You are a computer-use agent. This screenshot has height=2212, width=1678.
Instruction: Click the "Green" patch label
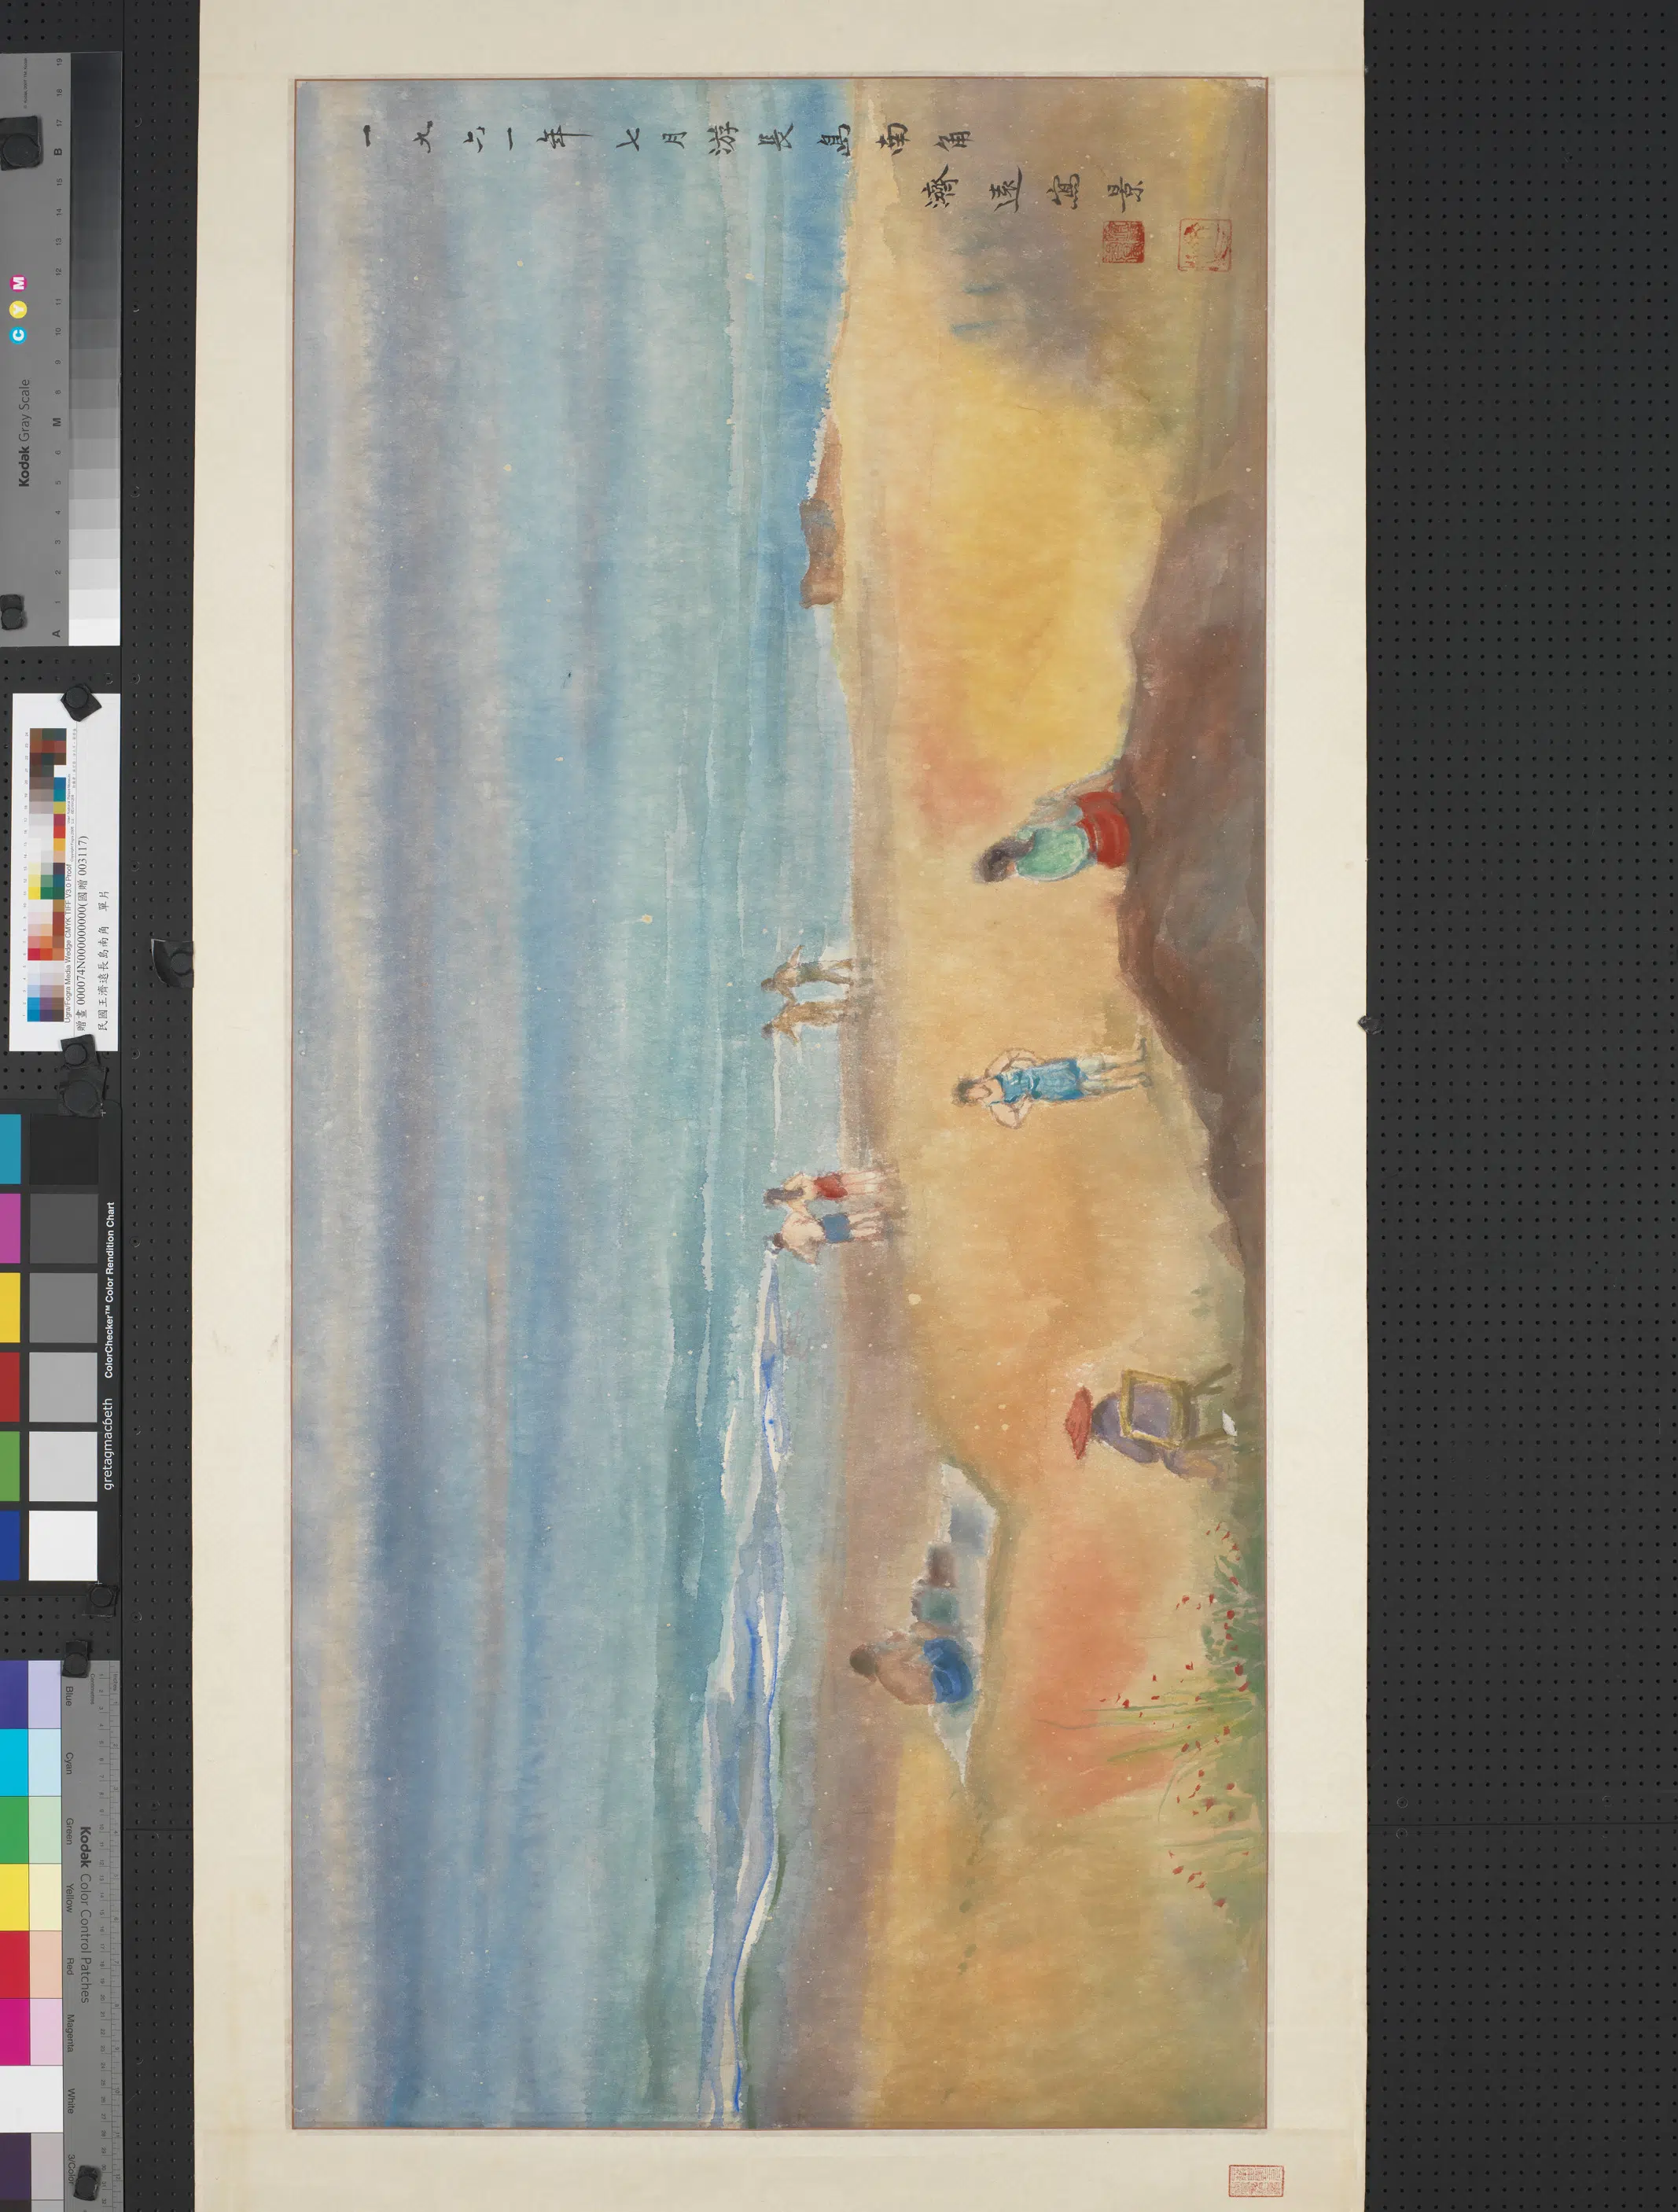tap(69, 1832)
